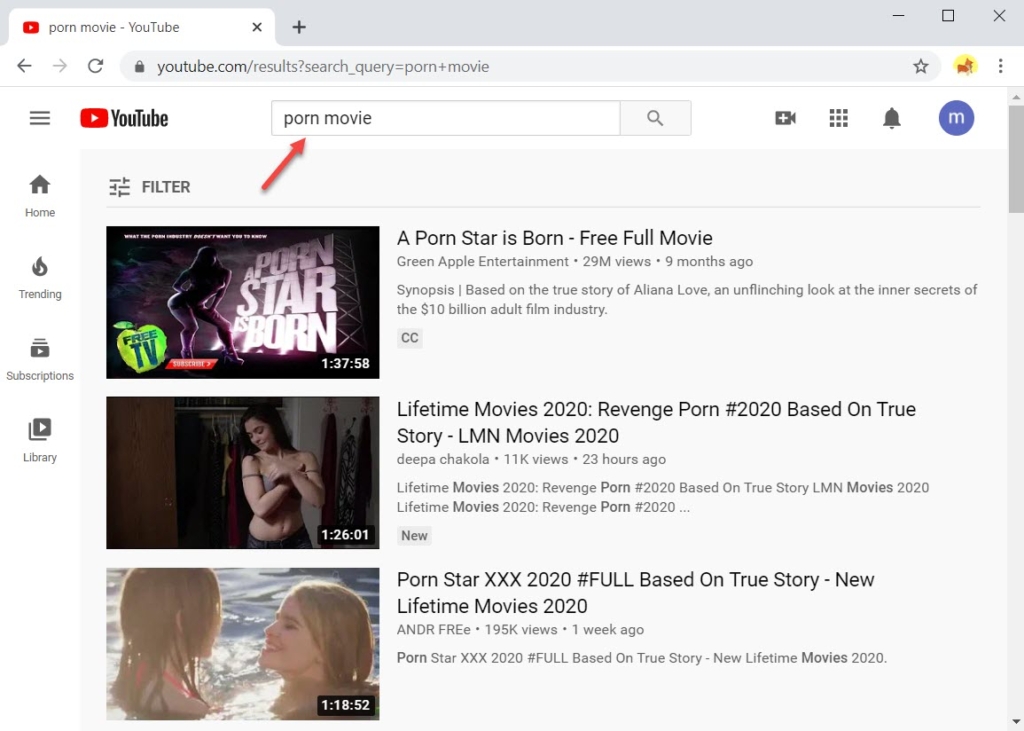The height and width of the screenshot is (731, 1024).
Task: Open the notifications bell
Action: pyautogui.click(x=891, y=118)
